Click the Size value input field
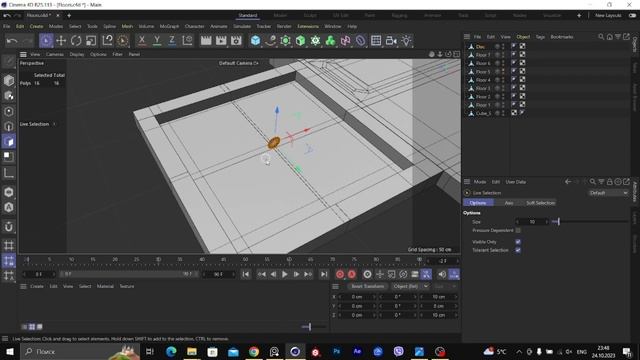This screenshot has height=360, width=640. pos(532,222)
